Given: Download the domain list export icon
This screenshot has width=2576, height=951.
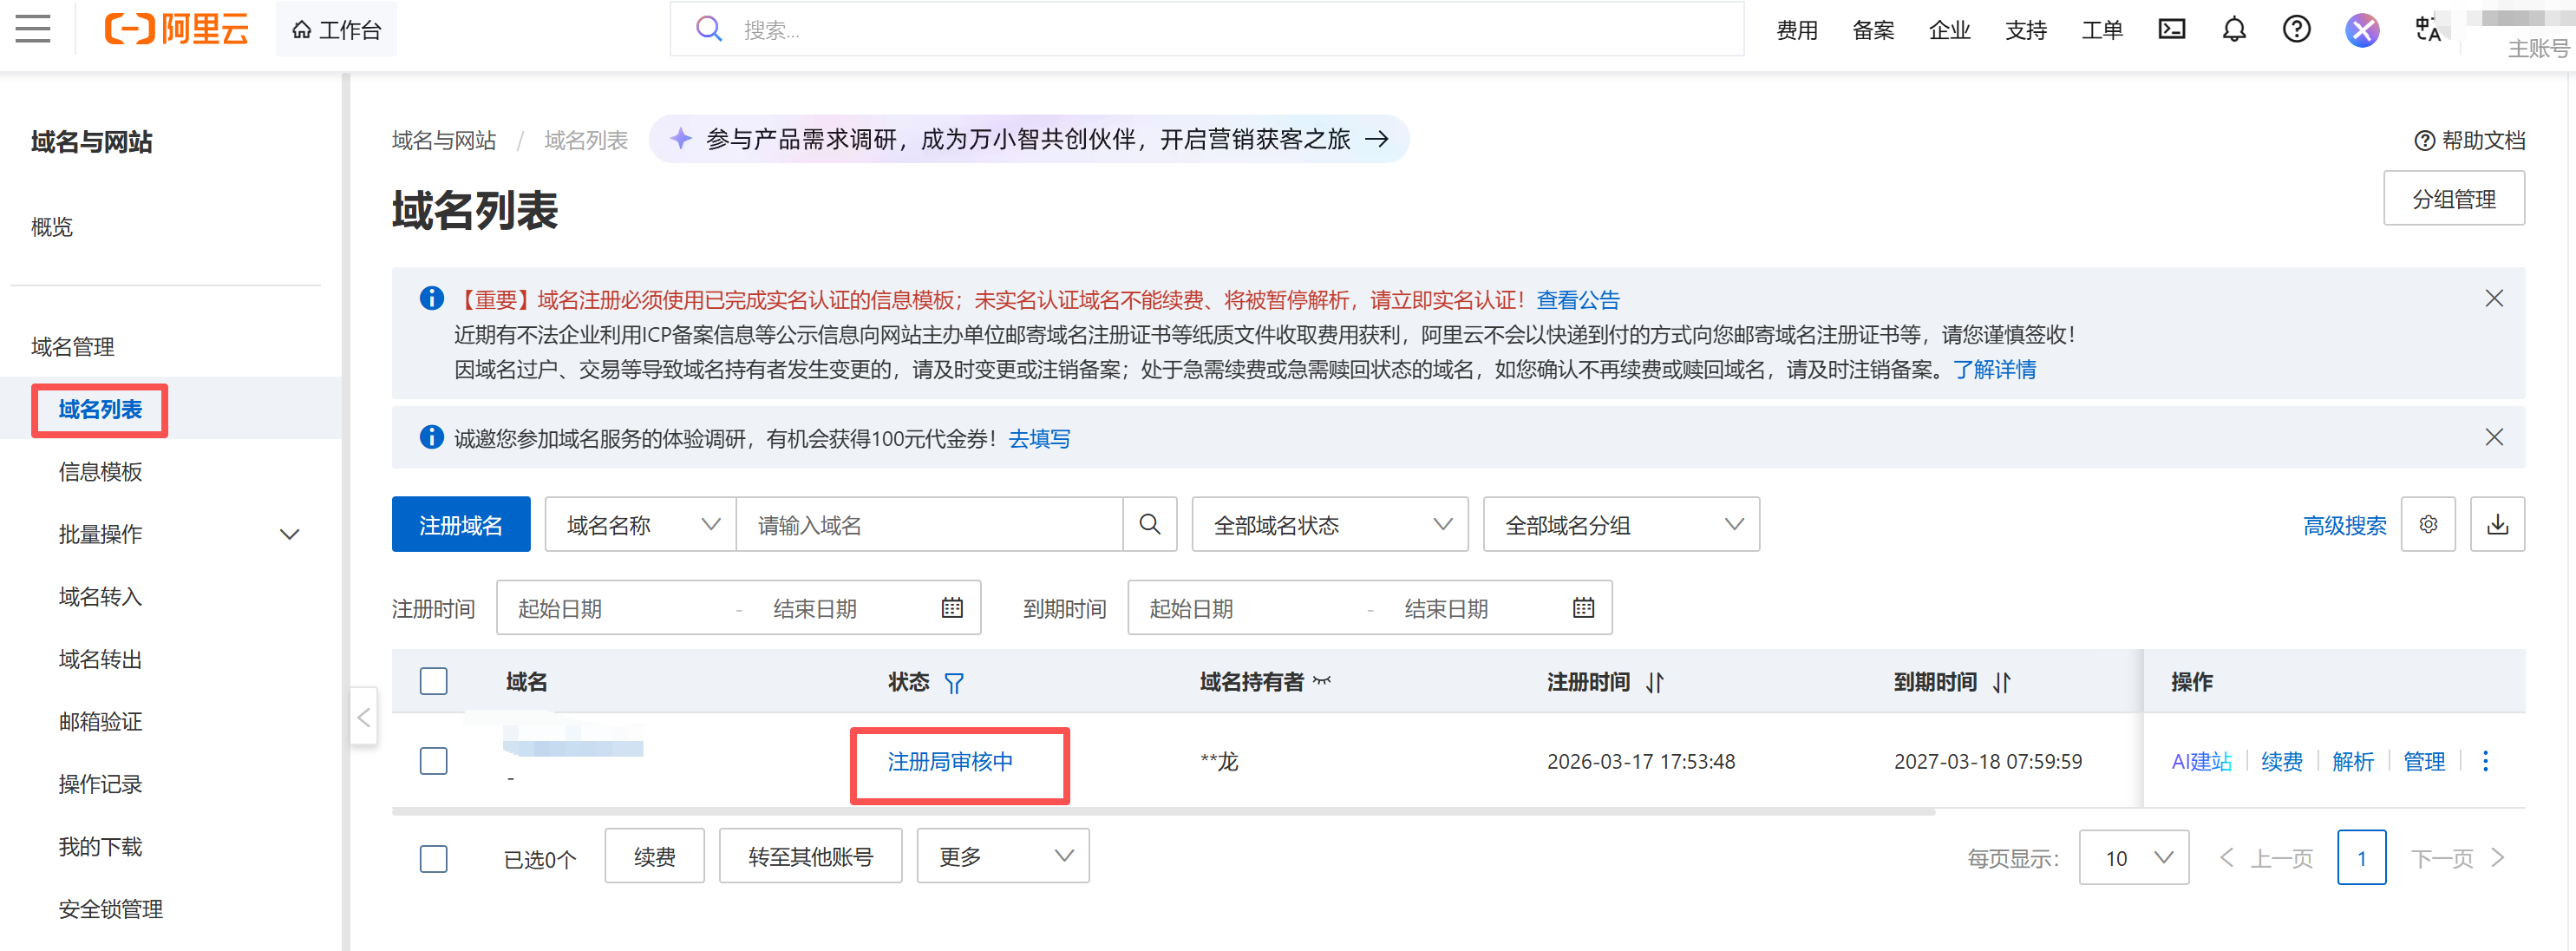Looking at the screenshot, I should (2497, 524).
